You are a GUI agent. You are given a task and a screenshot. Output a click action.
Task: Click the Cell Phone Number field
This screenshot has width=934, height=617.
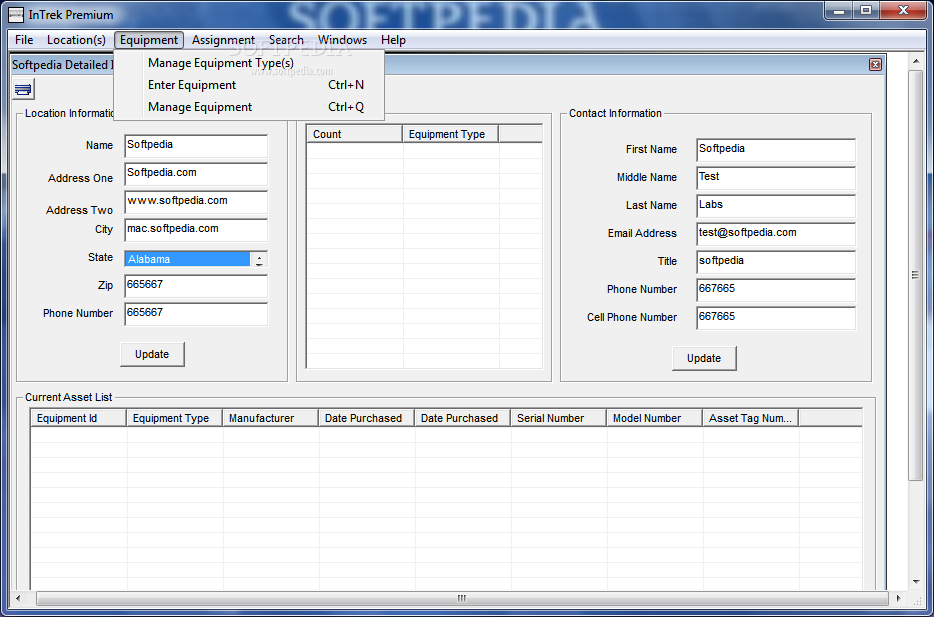[776, 318]
